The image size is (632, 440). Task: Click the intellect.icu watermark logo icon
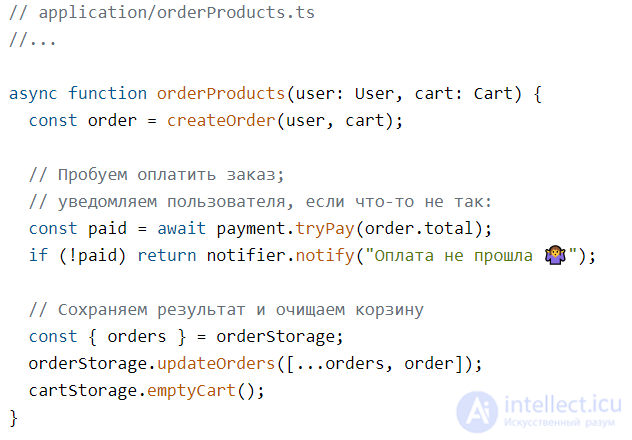coord(477,413)
